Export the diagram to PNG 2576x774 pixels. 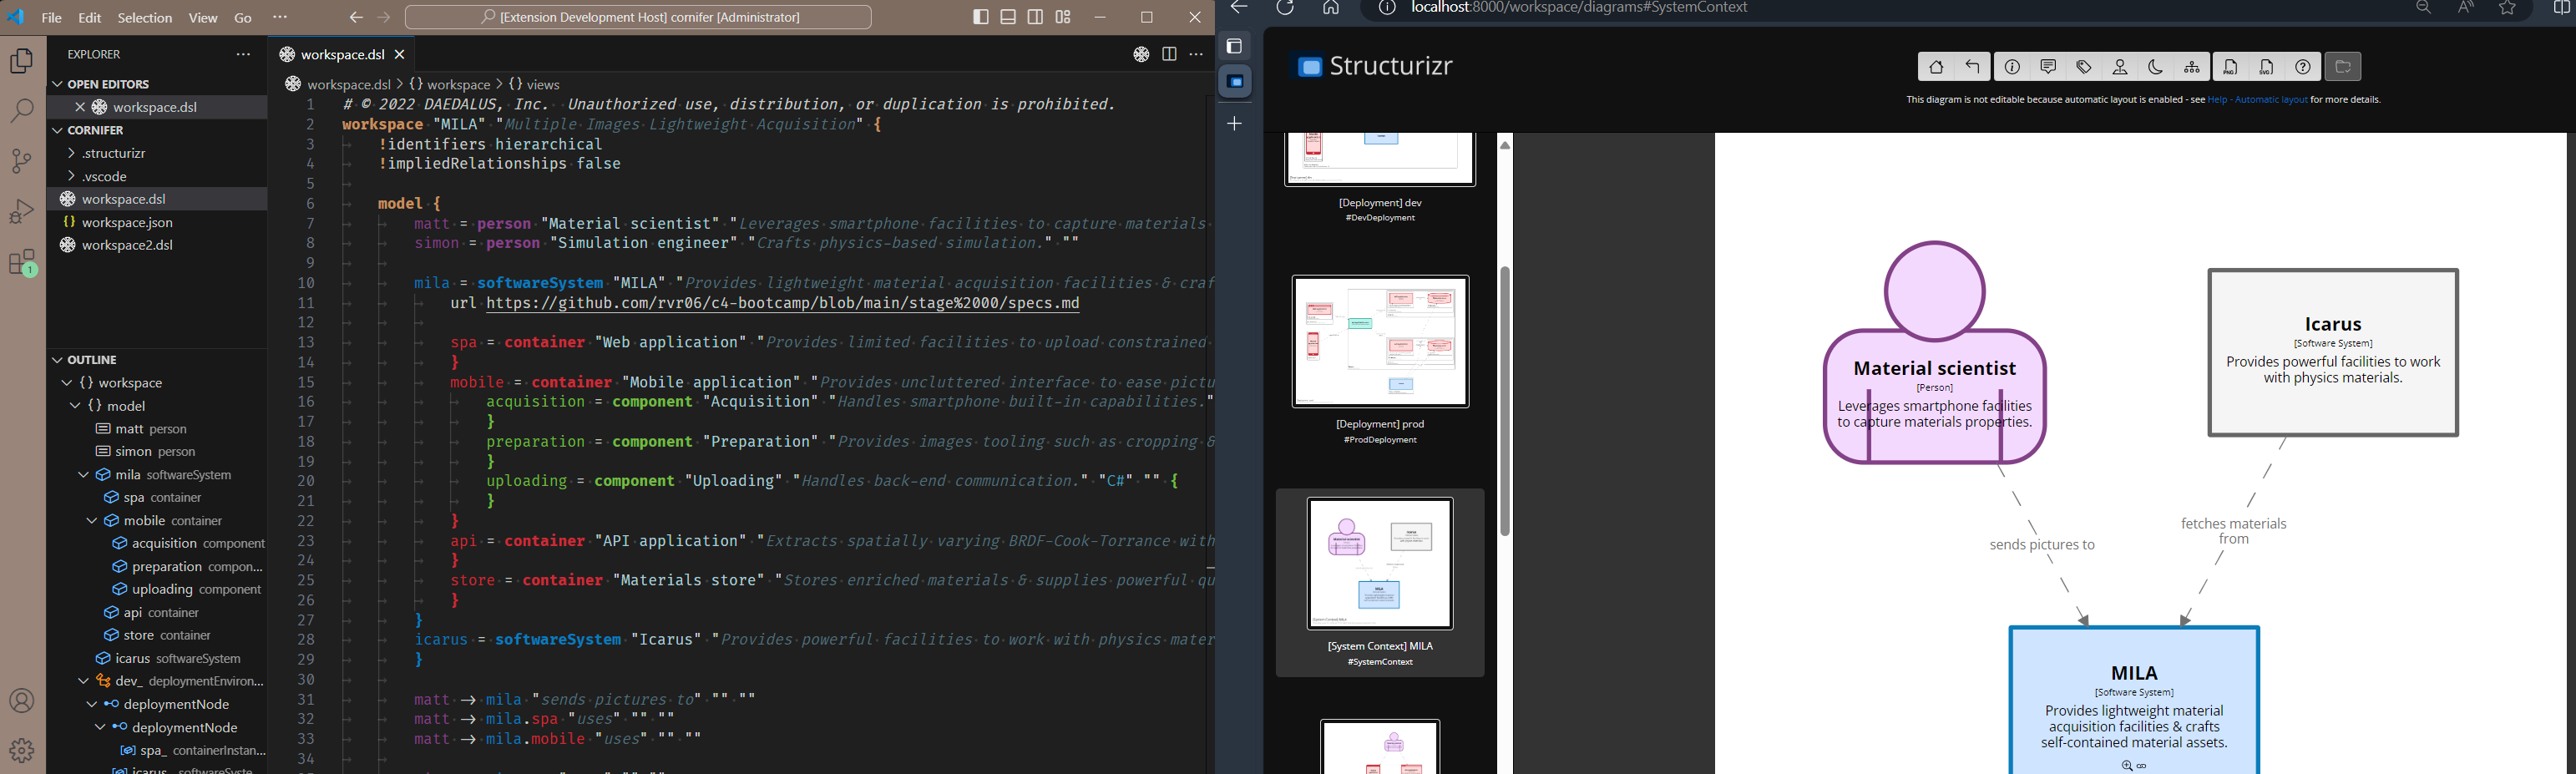[2231, 67]
